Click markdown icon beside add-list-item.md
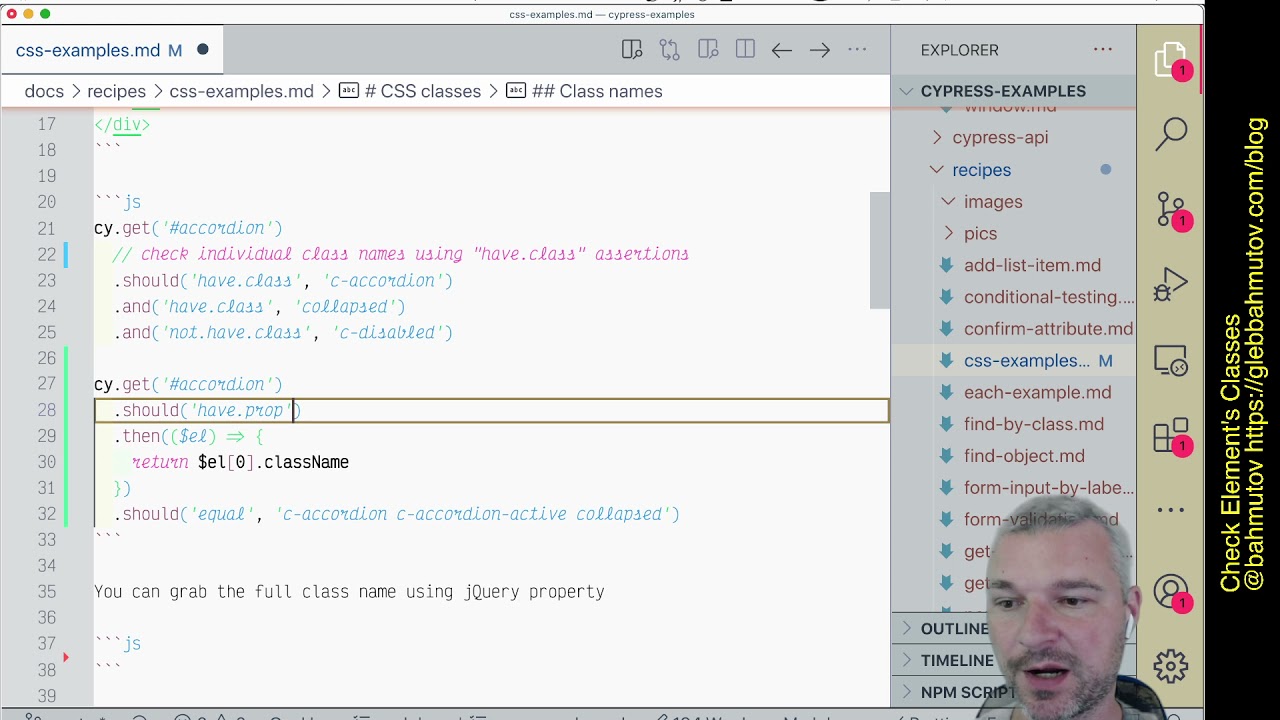This screenshot has width=1280, height=720. click(x=946, y=265)
